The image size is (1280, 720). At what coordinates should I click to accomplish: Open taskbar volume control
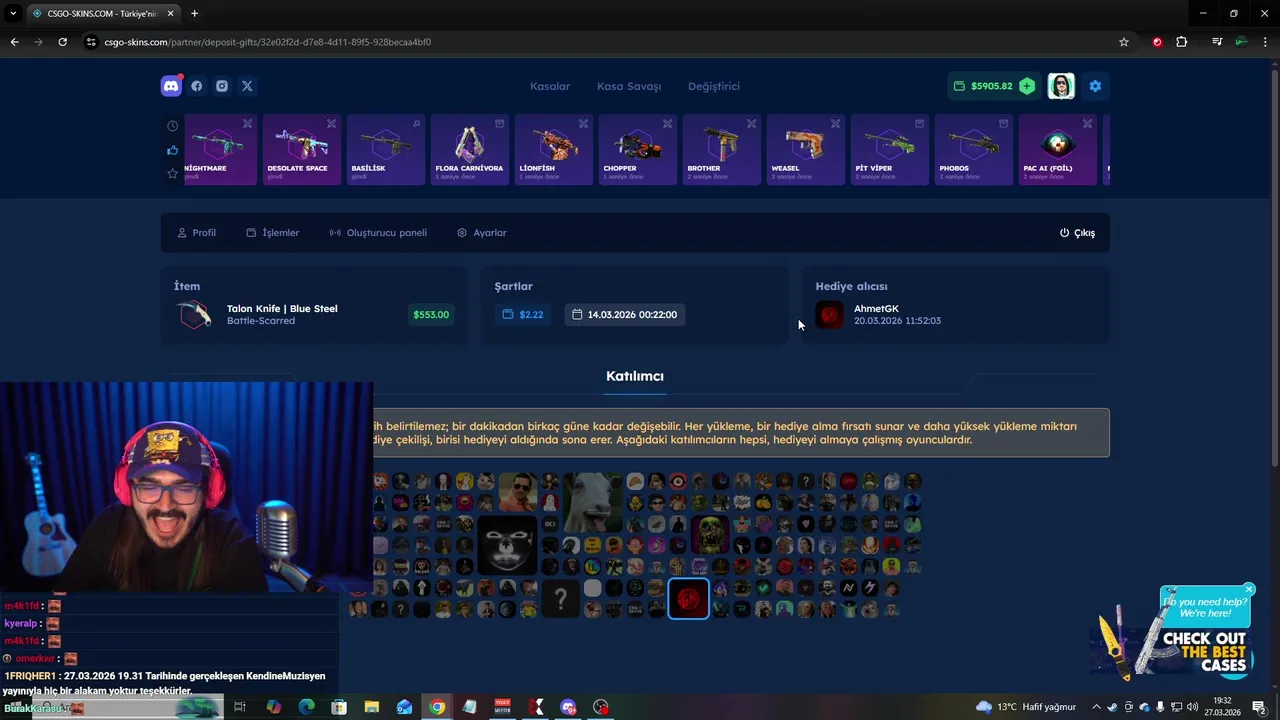[1192, 707]
